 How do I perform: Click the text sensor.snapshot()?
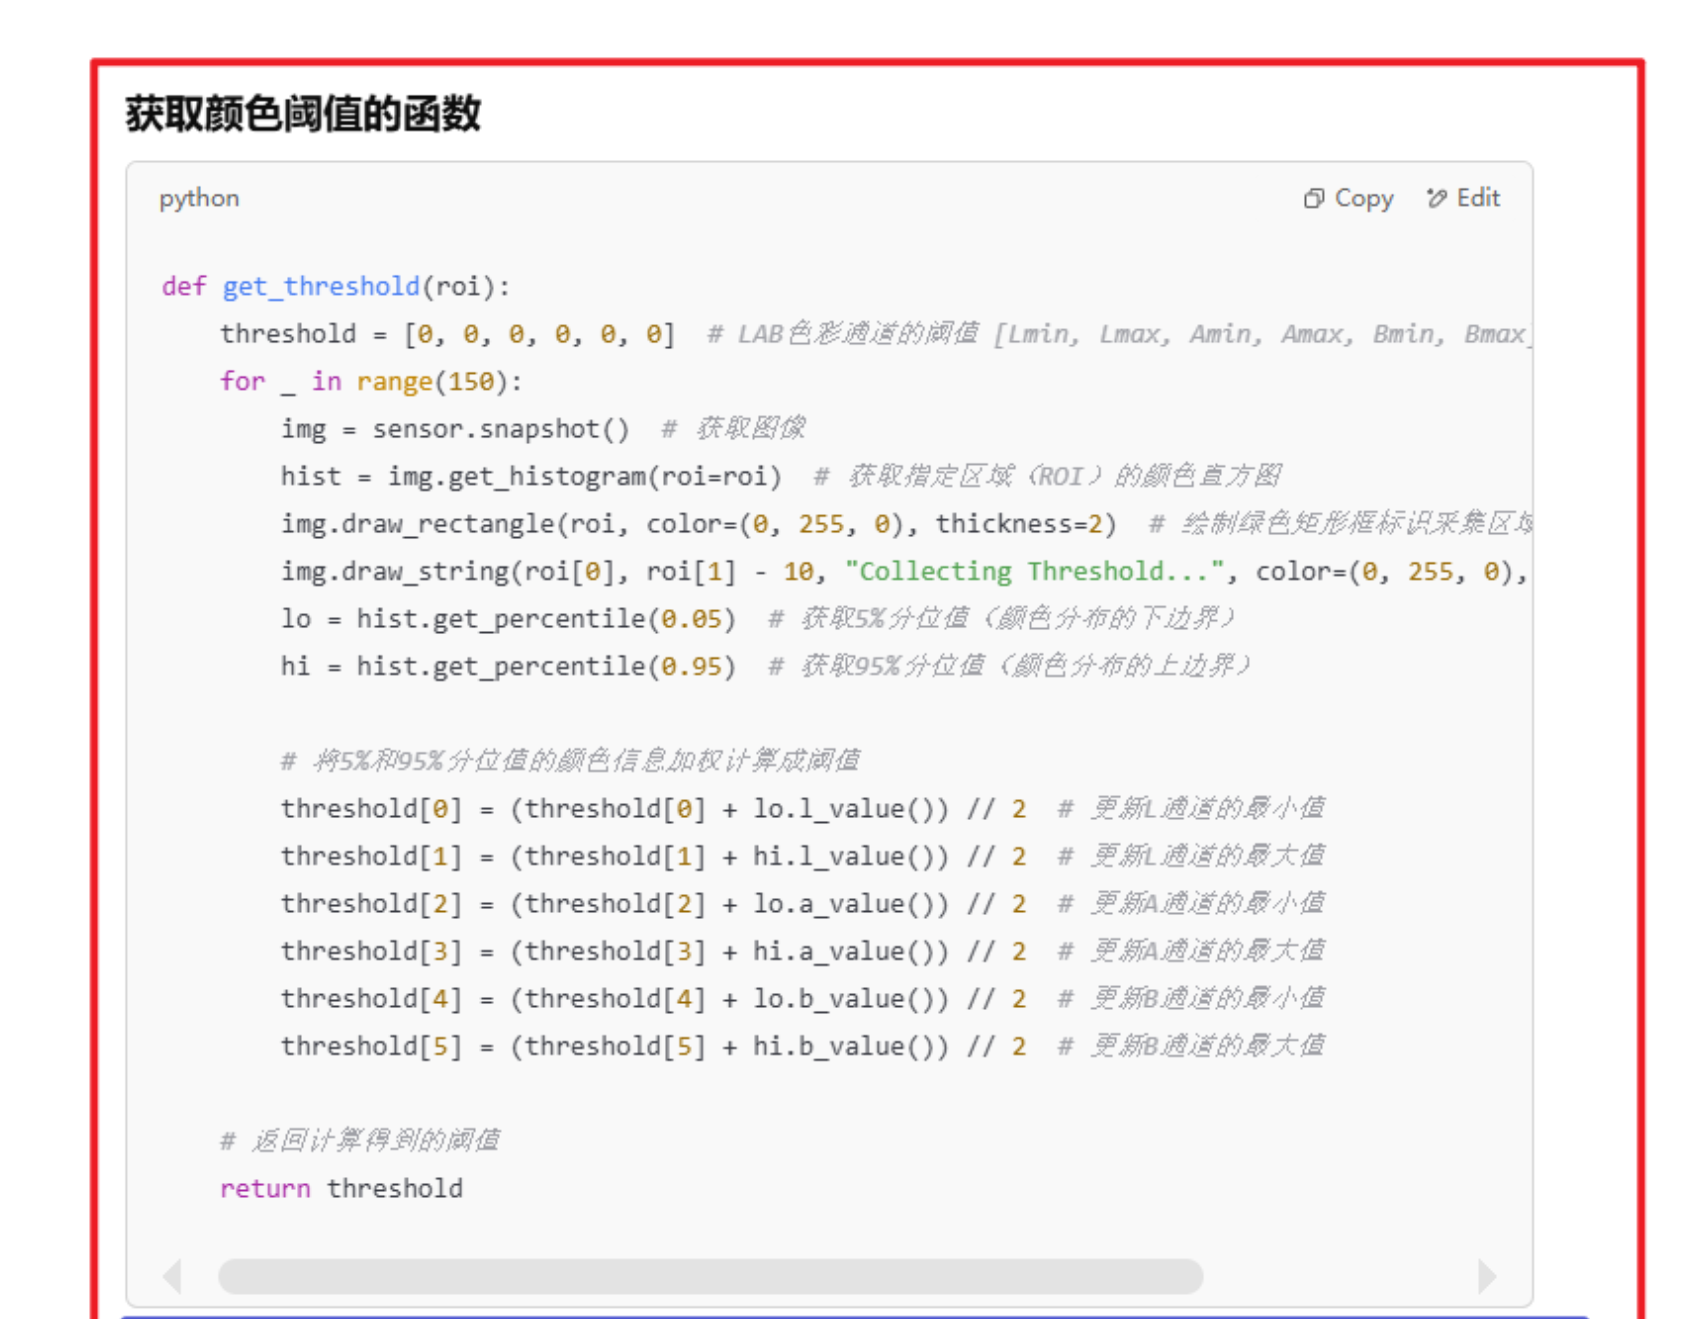[x=501, y=429]
